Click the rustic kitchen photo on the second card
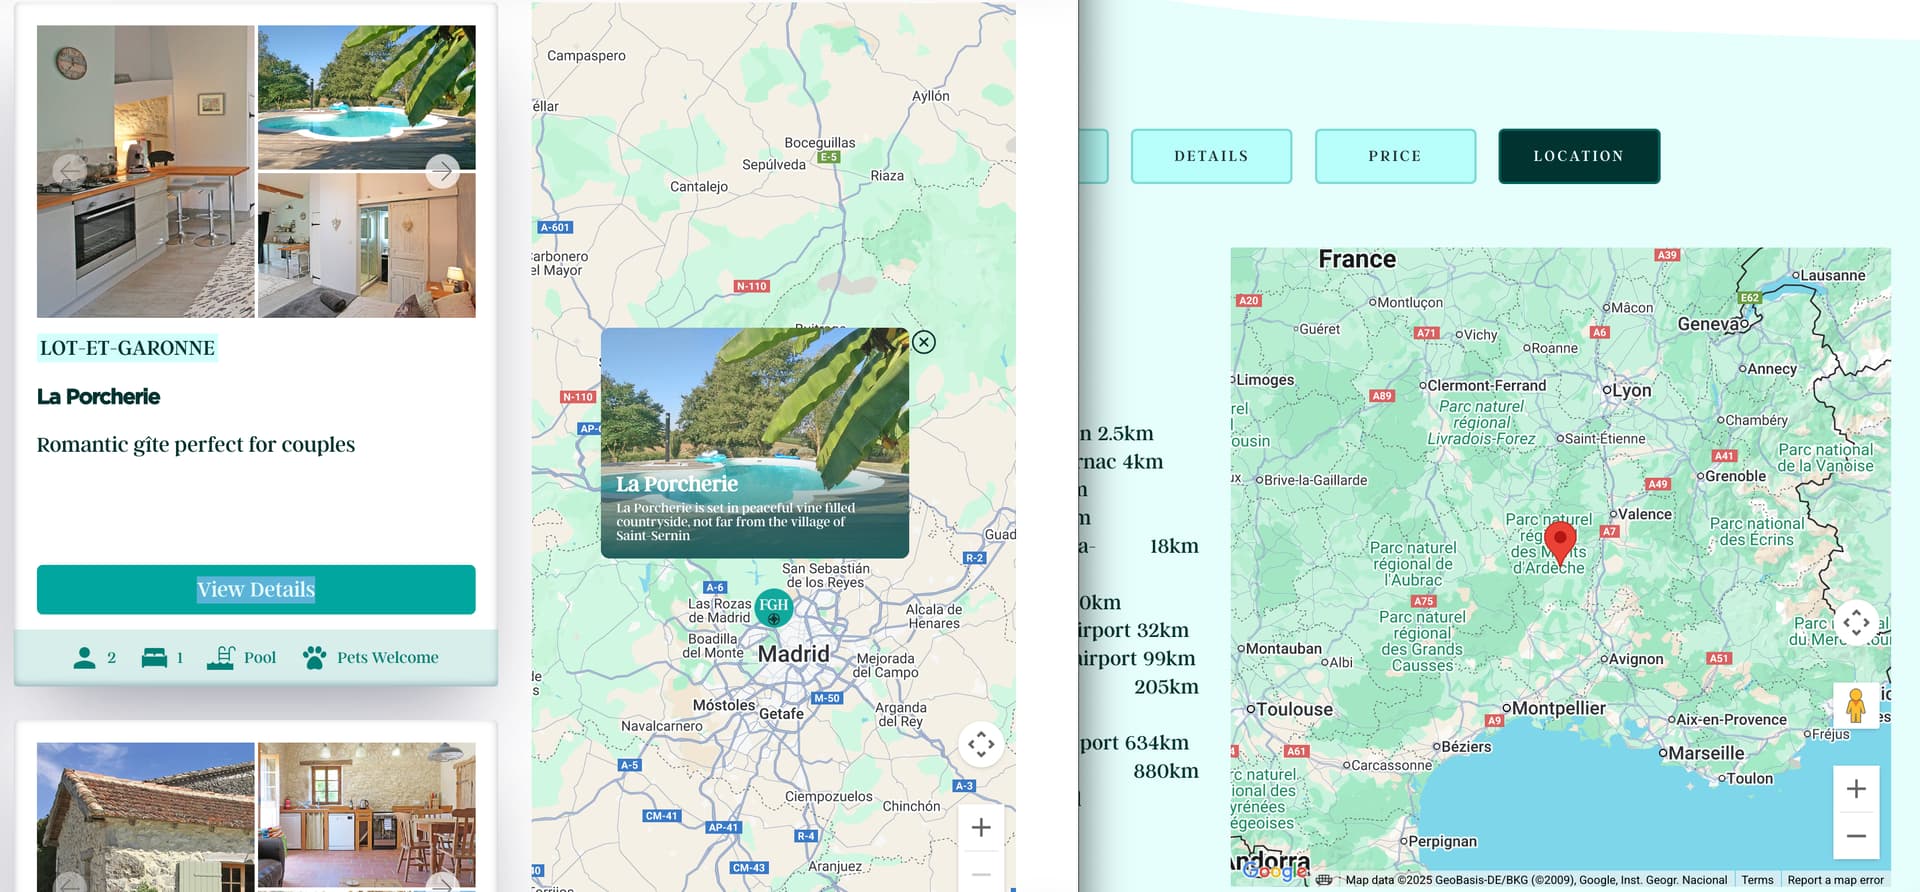Image resolution: width=1920 pixels, height=892 pixels. (x=367, y=816)
